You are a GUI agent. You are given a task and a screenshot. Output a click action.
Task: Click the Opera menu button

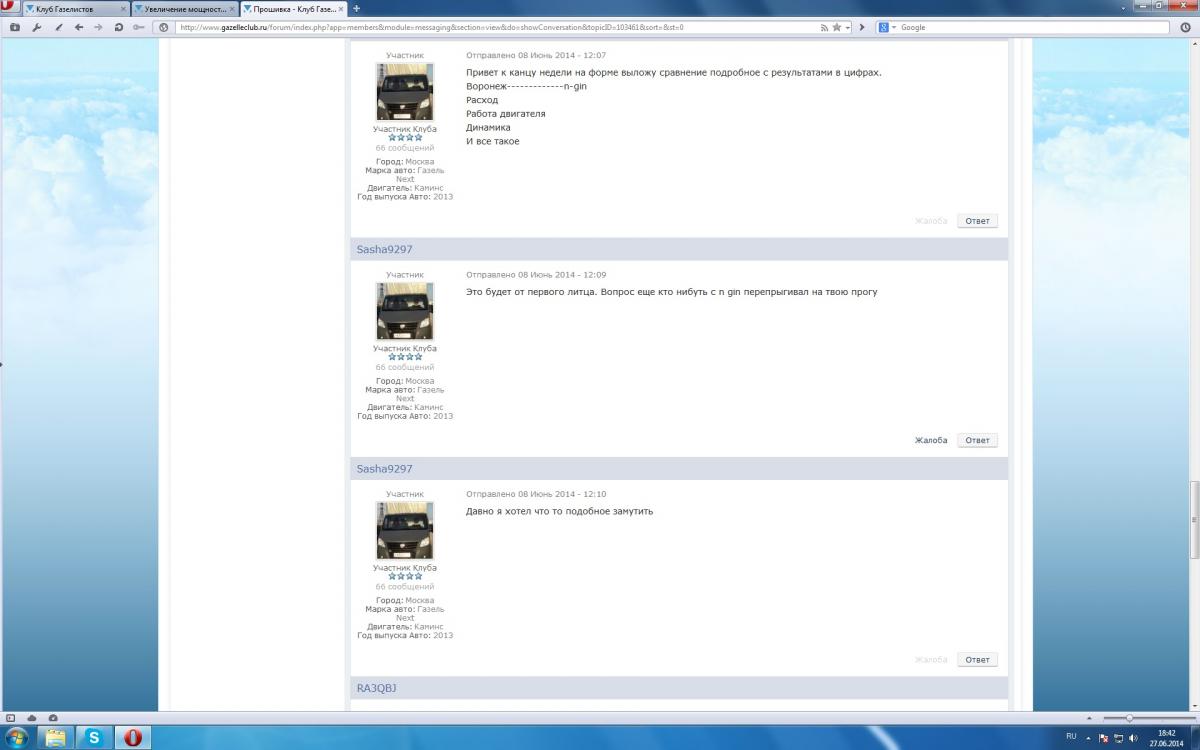coord(8,8)
